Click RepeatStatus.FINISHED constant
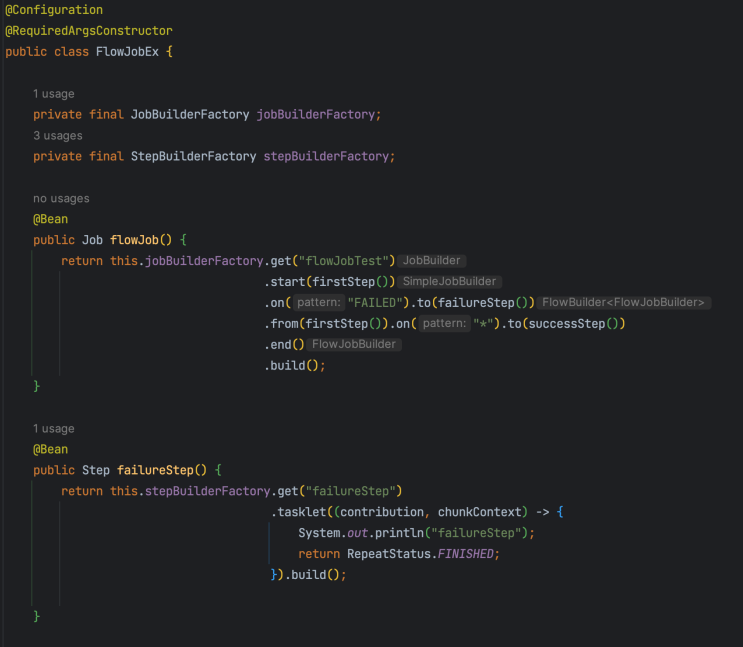This screenshot has width=743, height=647. pyautogui.click(x=420, y=554)
